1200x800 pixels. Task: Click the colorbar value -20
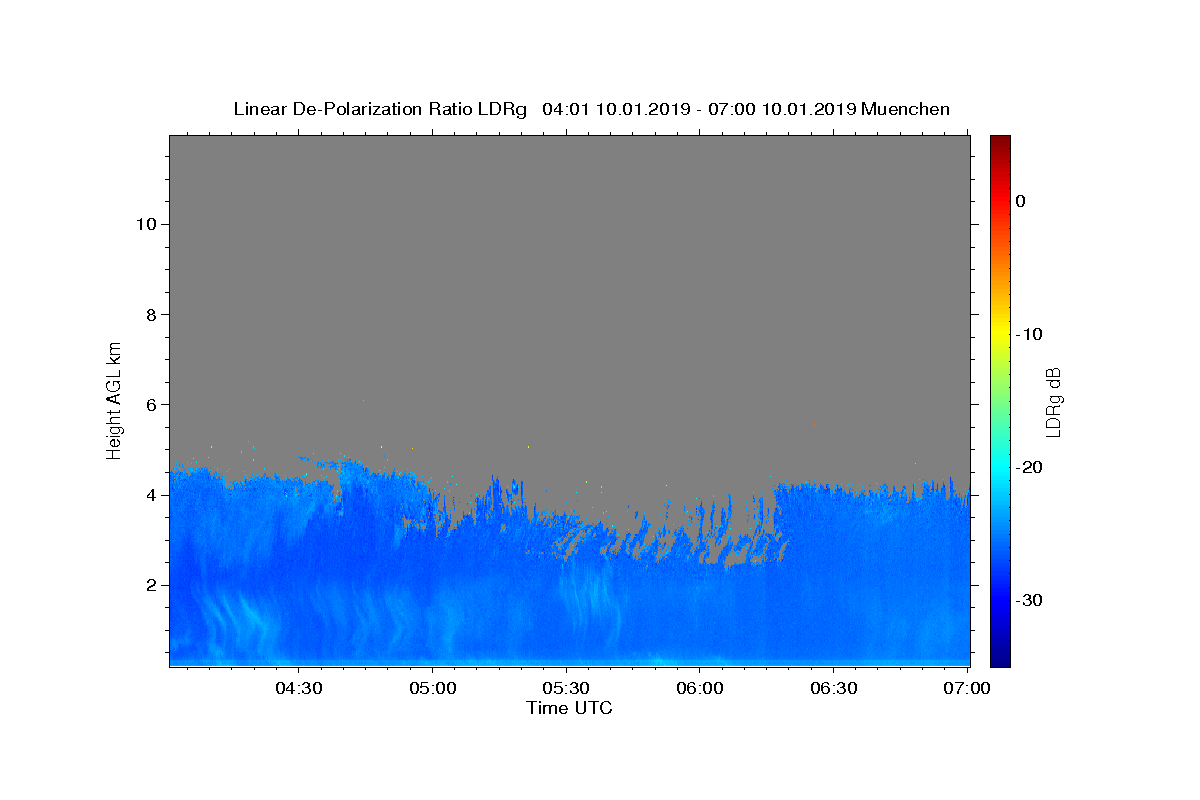coord(1029,467)
